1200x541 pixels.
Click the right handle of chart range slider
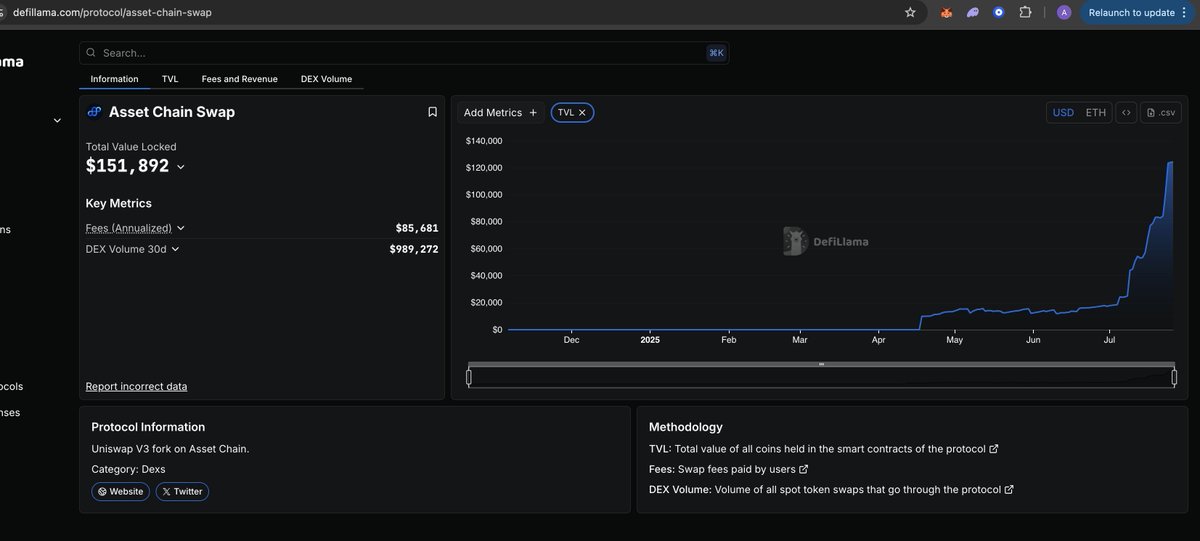pos(1174,377)
